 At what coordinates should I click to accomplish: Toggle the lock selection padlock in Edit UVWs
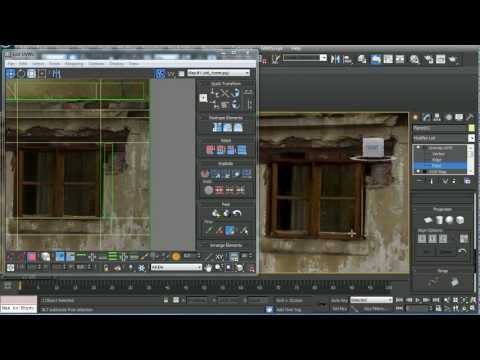106,268
